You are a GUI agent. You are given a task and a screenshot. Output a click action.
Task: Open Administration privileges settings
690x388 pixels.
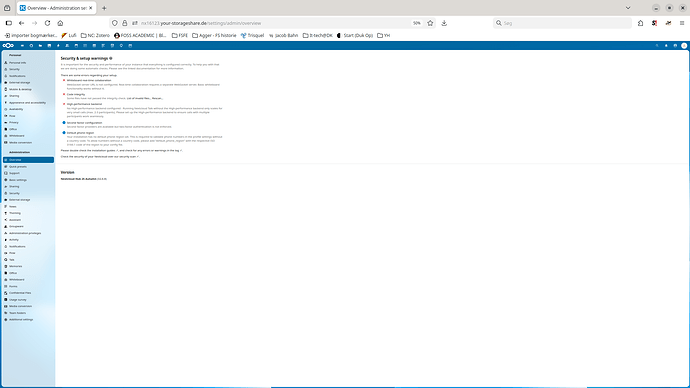click(28, 233)
